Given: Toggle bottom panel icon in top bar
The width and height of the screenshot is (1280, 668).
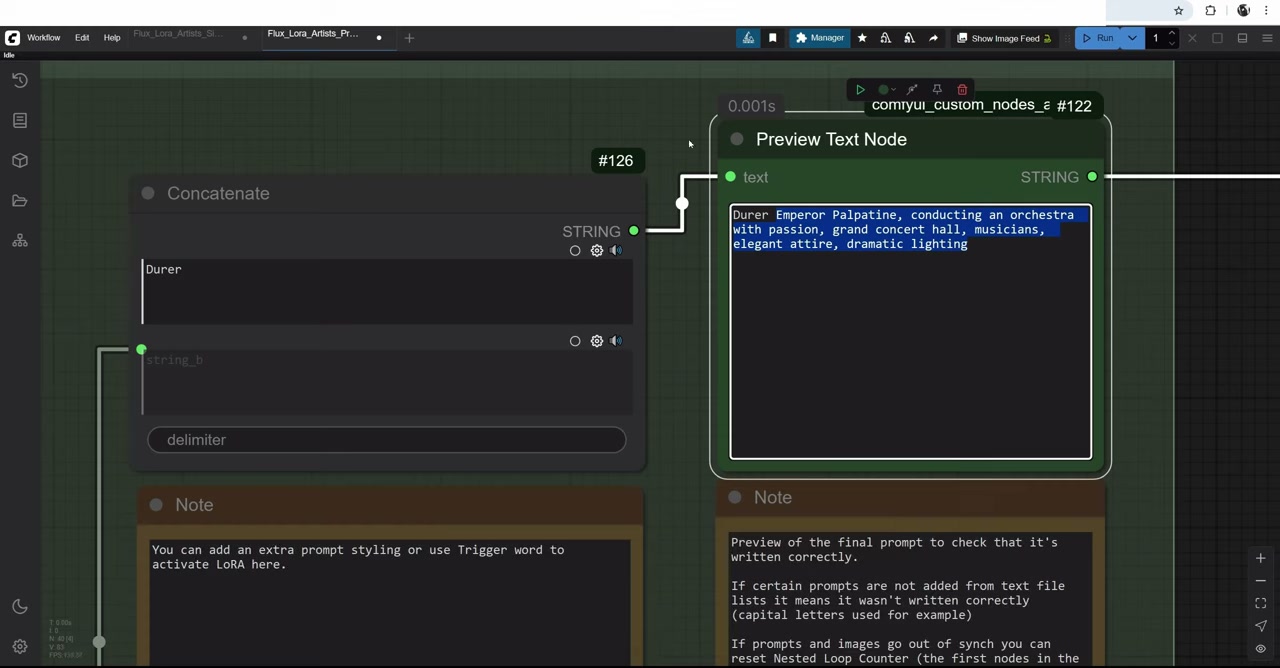Looking at the screenshot, I should pyautogui.click(x=1242, y=38).
